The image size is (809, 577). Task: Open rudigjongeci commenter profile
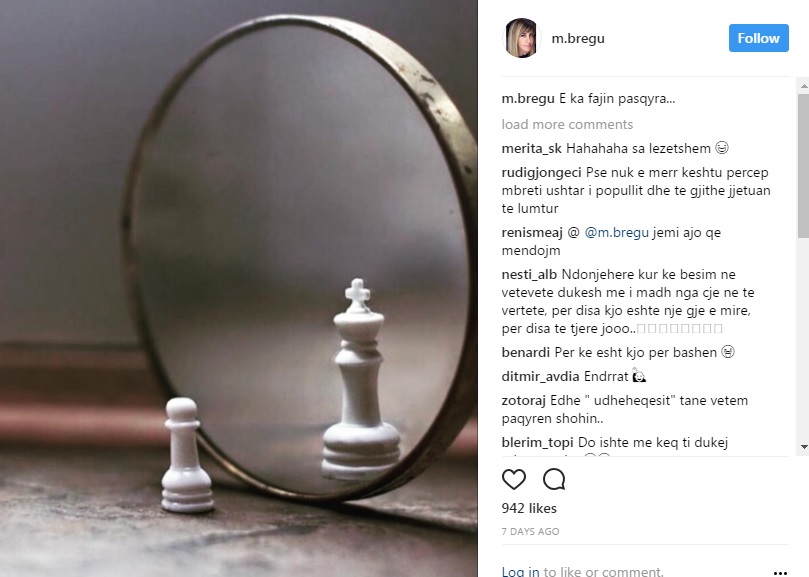pyautogui.click(x=541, y=172)
